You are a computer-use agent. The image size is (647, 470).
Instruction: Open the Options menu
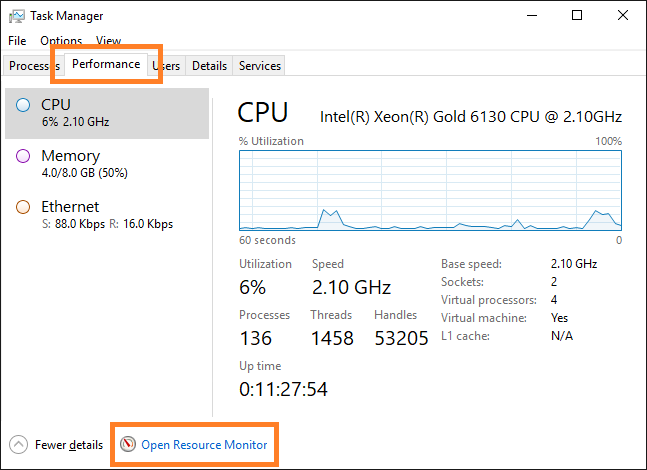click(61, 41)
